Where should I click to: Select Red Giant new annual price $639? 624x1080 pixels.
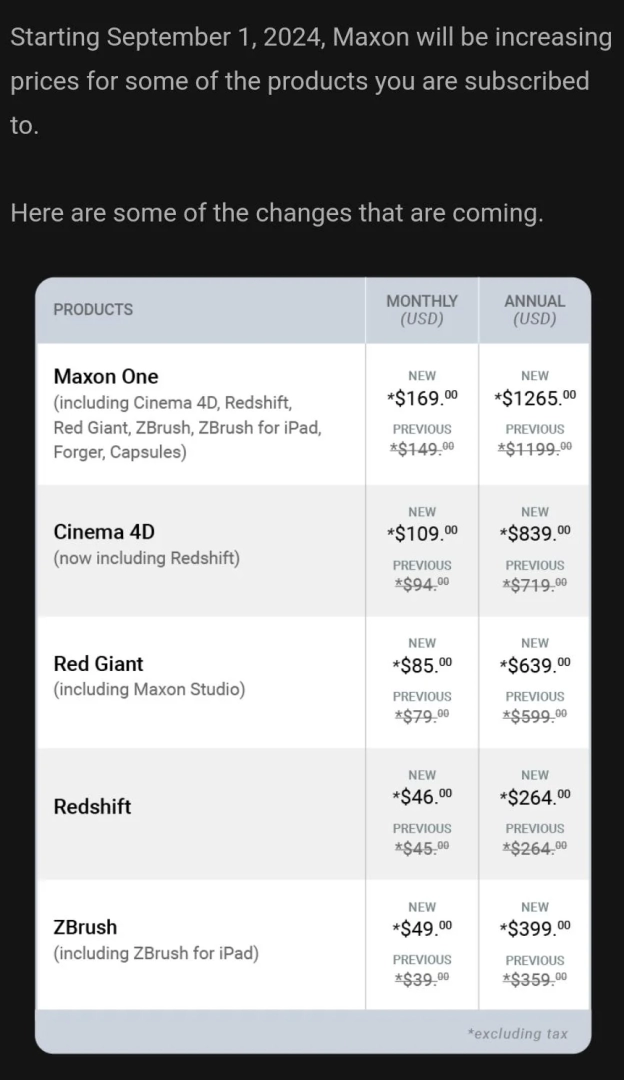534,665
